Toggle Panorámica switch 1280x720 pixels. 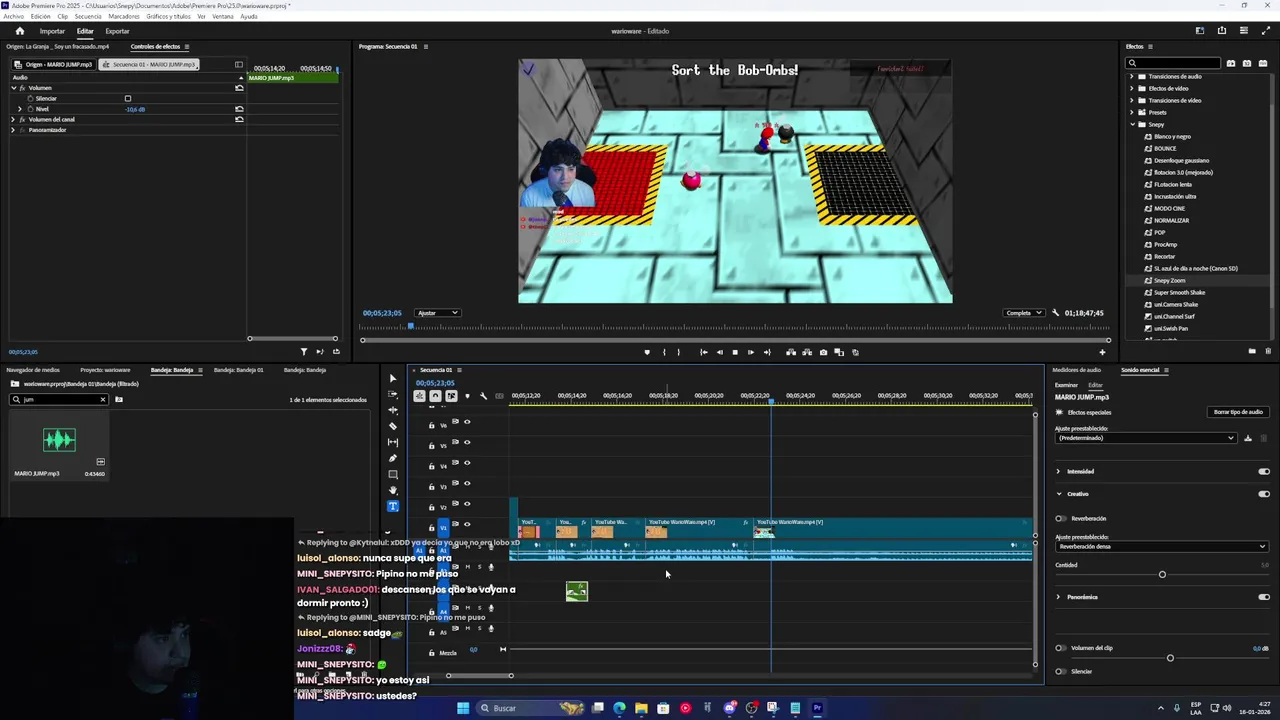pos(1264,597)
